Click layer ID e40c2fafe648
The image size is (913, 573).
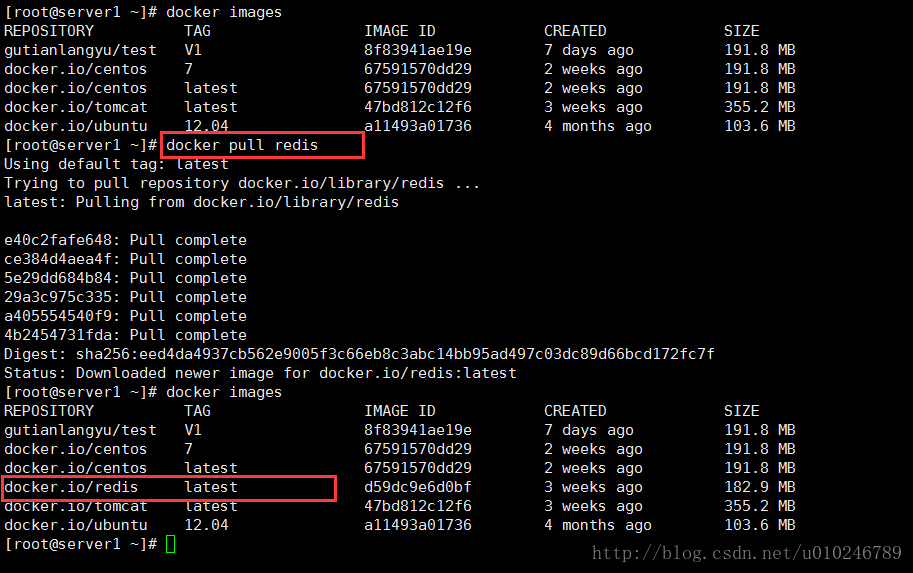tap(58, 240)
